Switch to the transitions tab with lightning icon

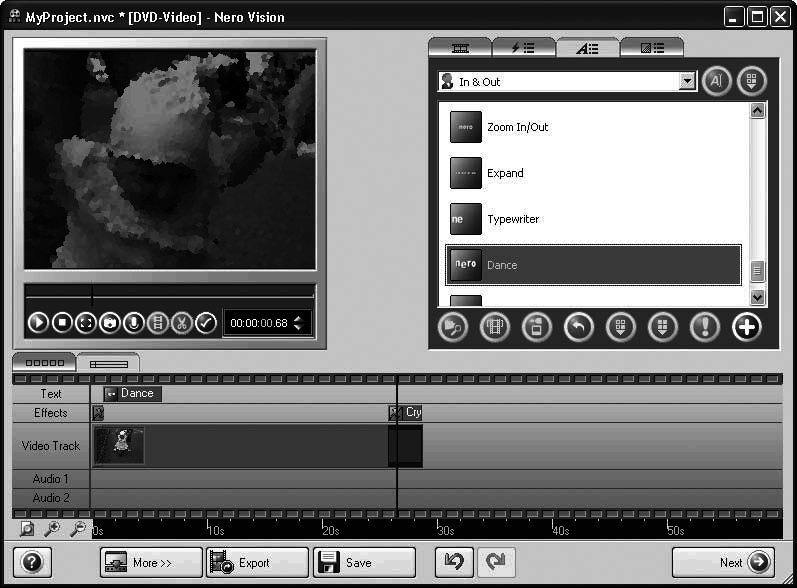[523, 48]
